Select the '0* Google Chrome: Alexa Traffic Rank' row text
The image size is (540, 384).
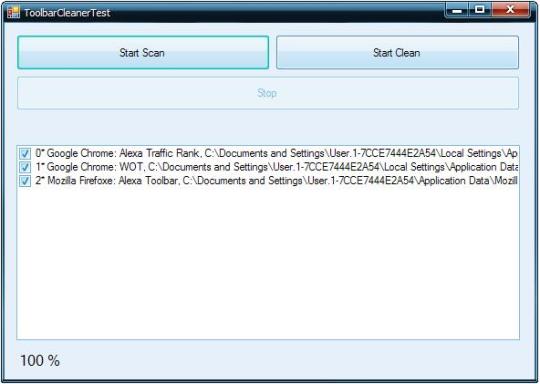pyautogui.click(x=276, y=153)
